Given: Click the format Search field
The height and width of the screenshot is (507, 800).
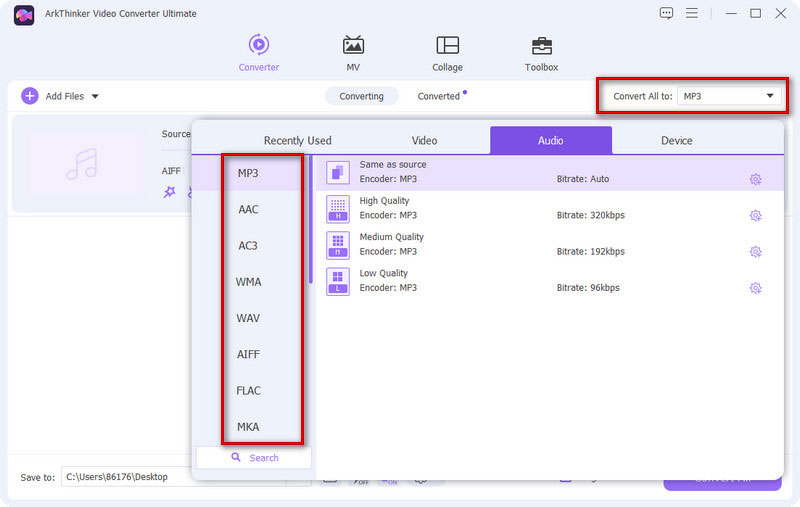Looking at the screenshot, I should tap(254, 458).
